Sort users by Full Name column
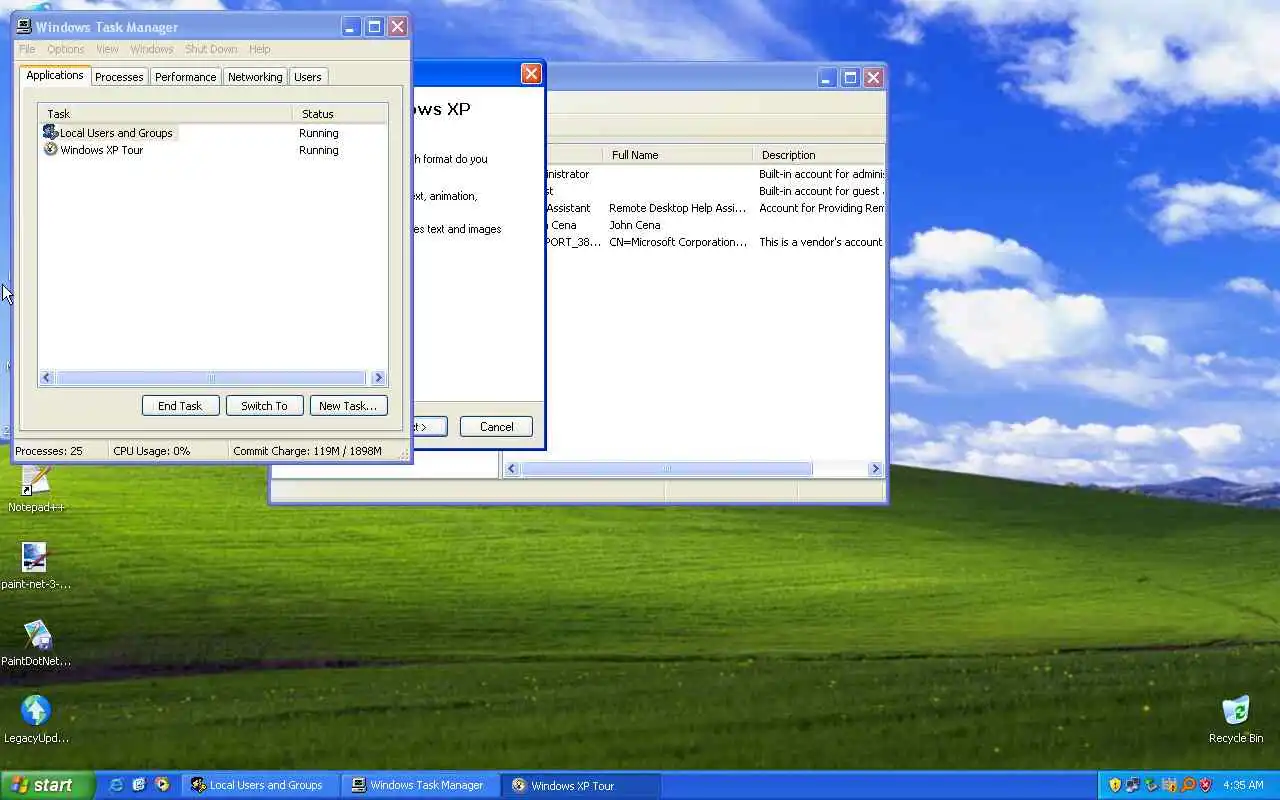 (677, 155)
